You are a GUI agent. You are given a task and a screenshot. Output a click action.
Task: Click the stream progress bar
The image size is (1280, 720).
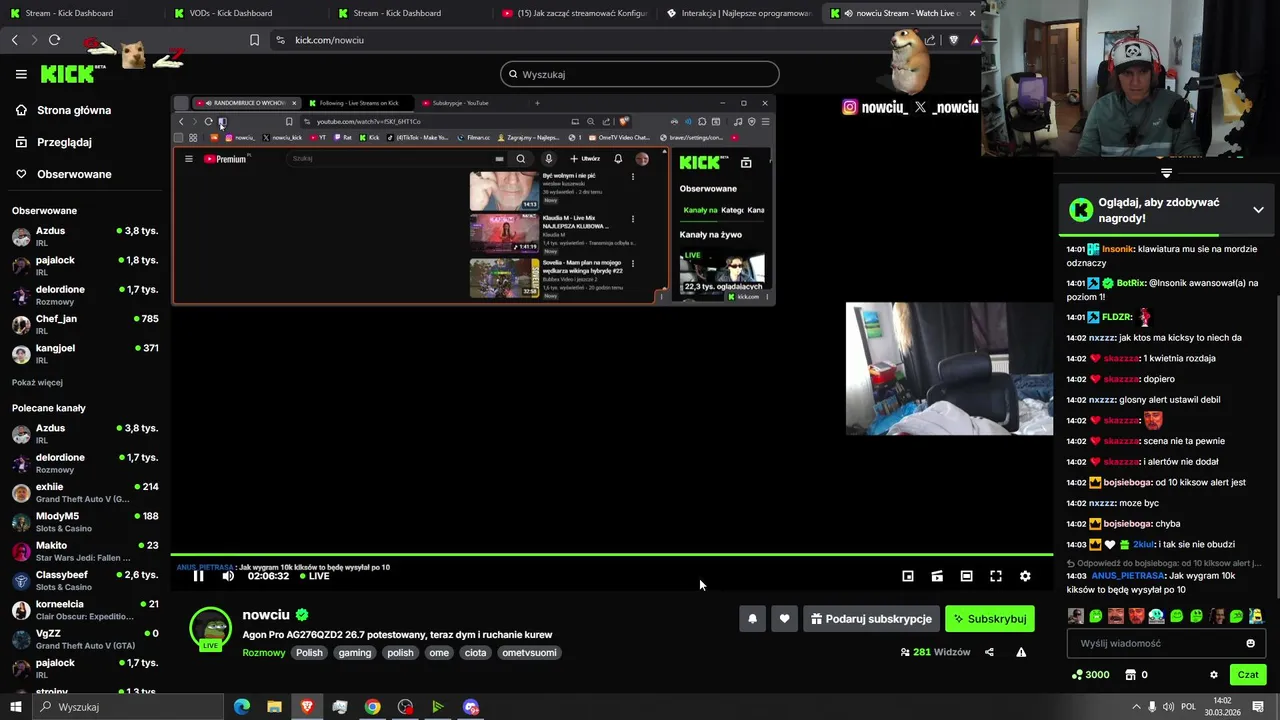coord(611,554)
